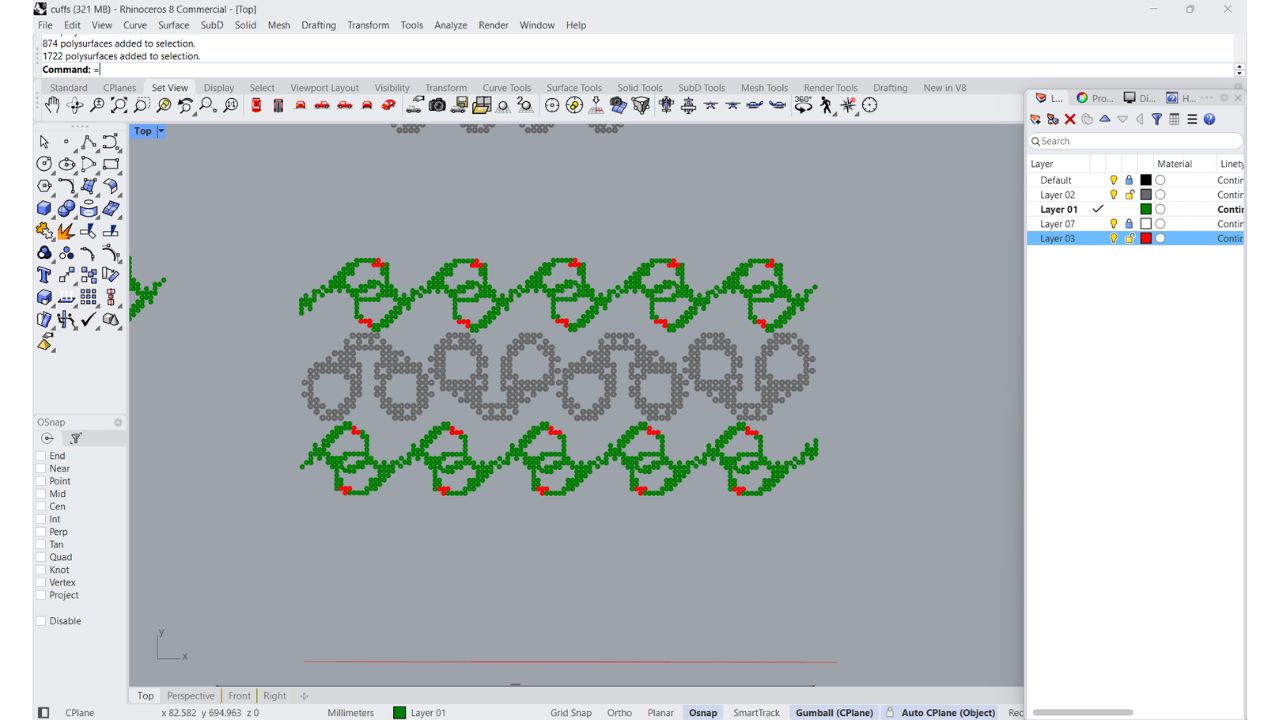
Task: Select the Box solid tool in sidebar
Action: [44, 208]
